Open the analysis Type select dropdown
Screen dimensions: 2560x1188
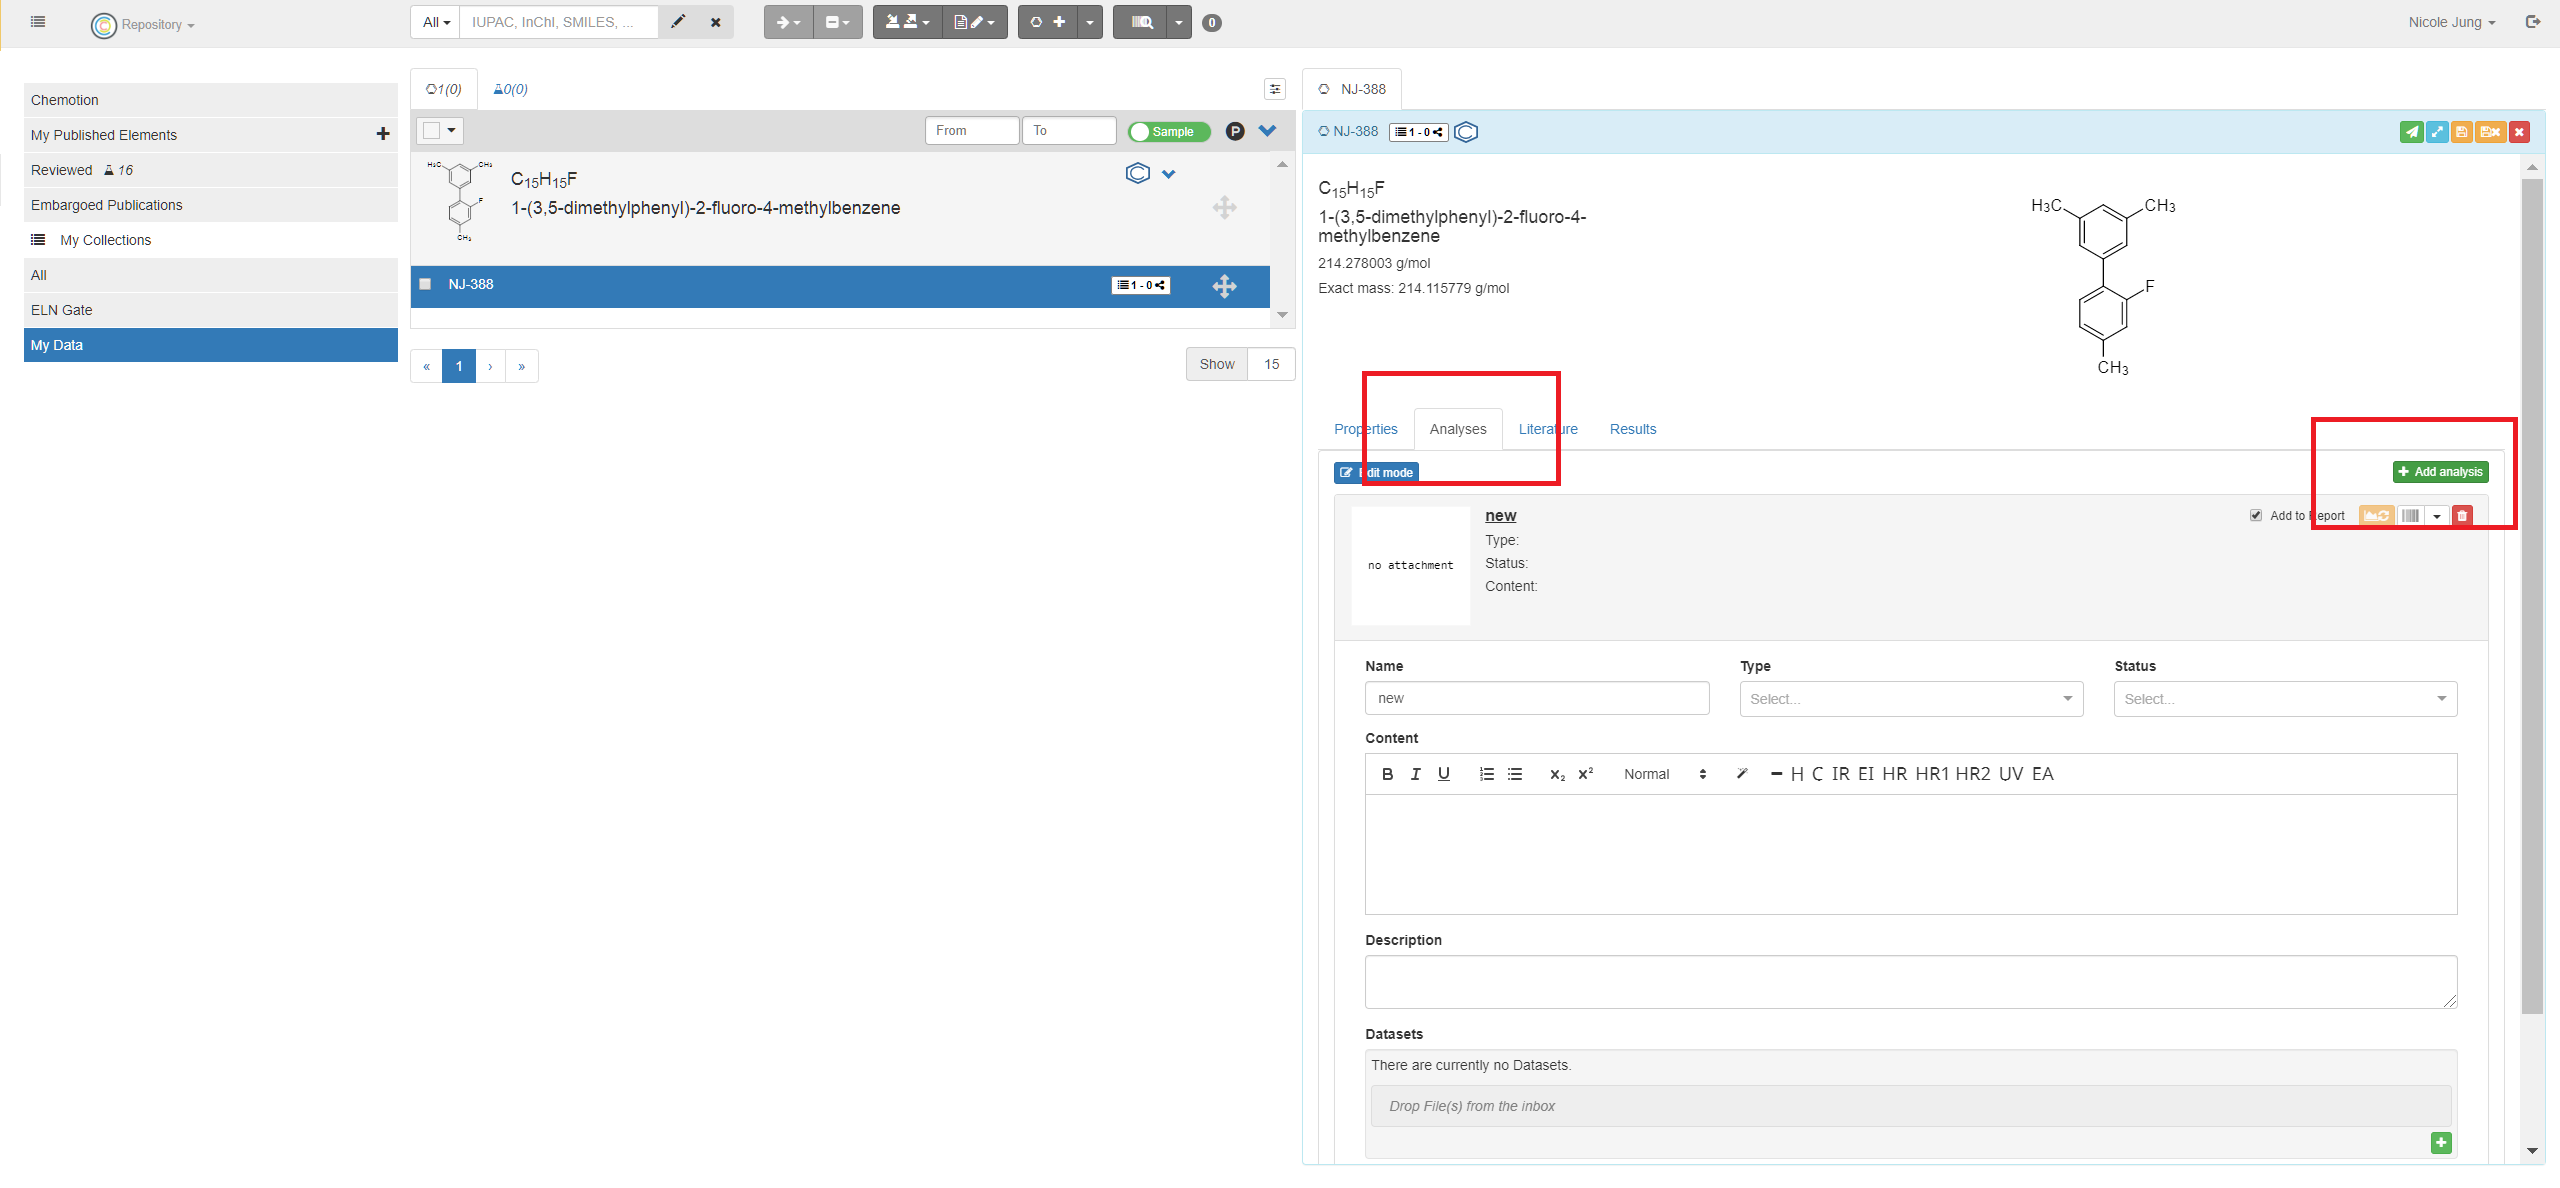coord(1911,699)
